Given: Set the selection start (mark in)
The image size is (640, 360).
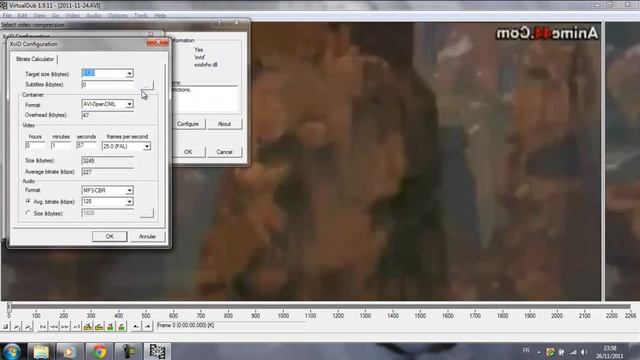Looking at the screenshot, I should tap(136, 326).
